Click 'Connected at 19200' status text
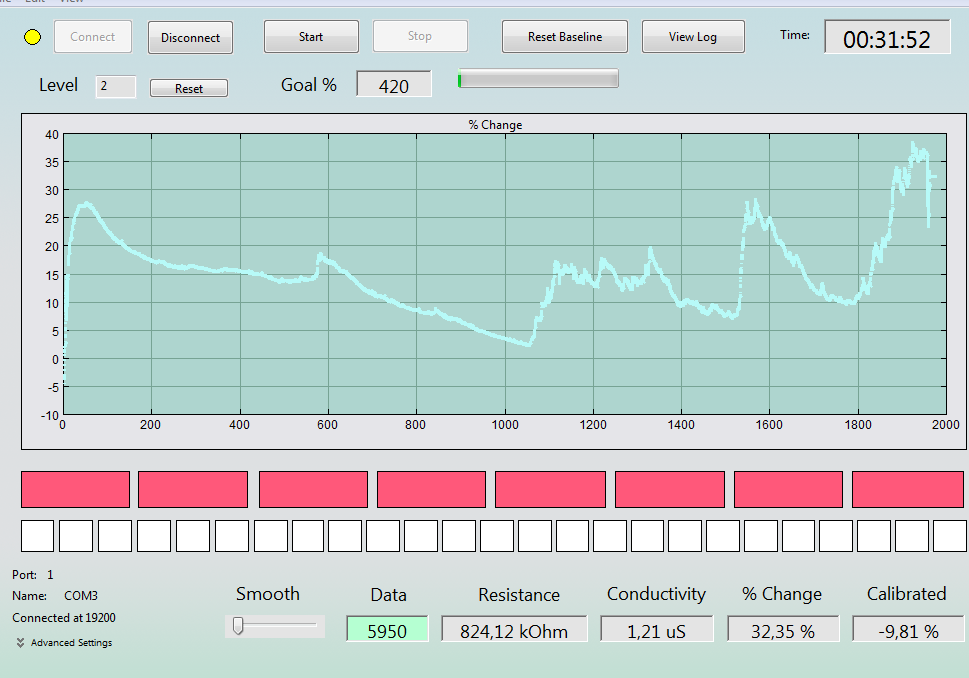969x678 pixels. pos(64,618)
